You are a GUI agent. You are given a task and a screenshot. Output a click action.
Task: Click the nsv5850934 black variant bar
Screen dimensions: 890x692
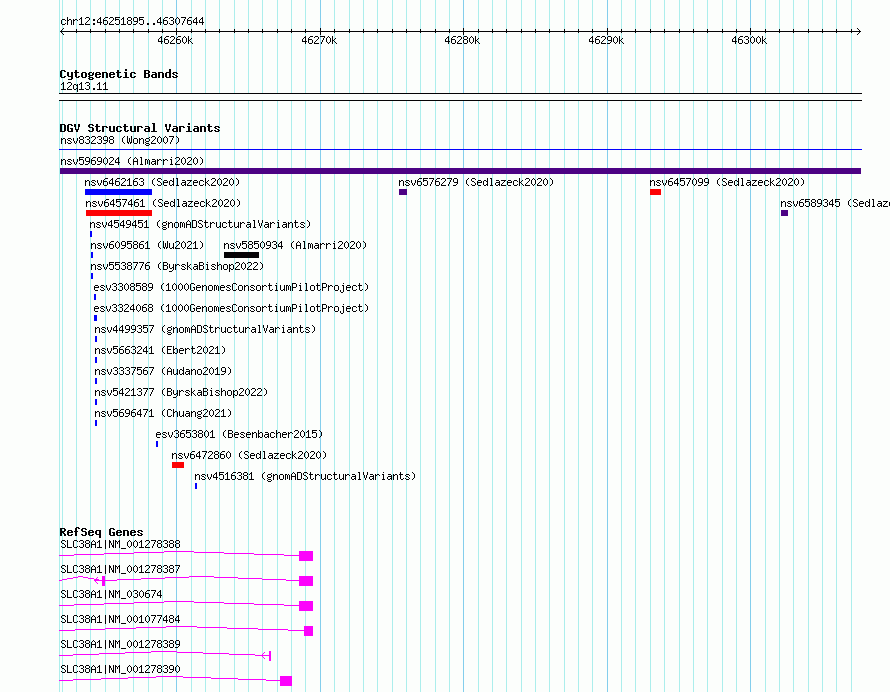point(241,255)
